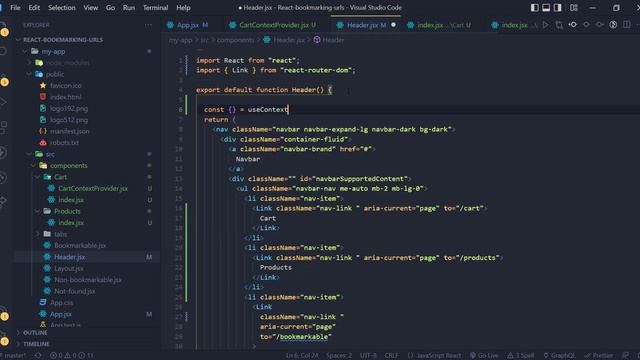Viewport: 640px width, 360px height.
Task: Open the Customize Layout icon
Action: point(574,8)
